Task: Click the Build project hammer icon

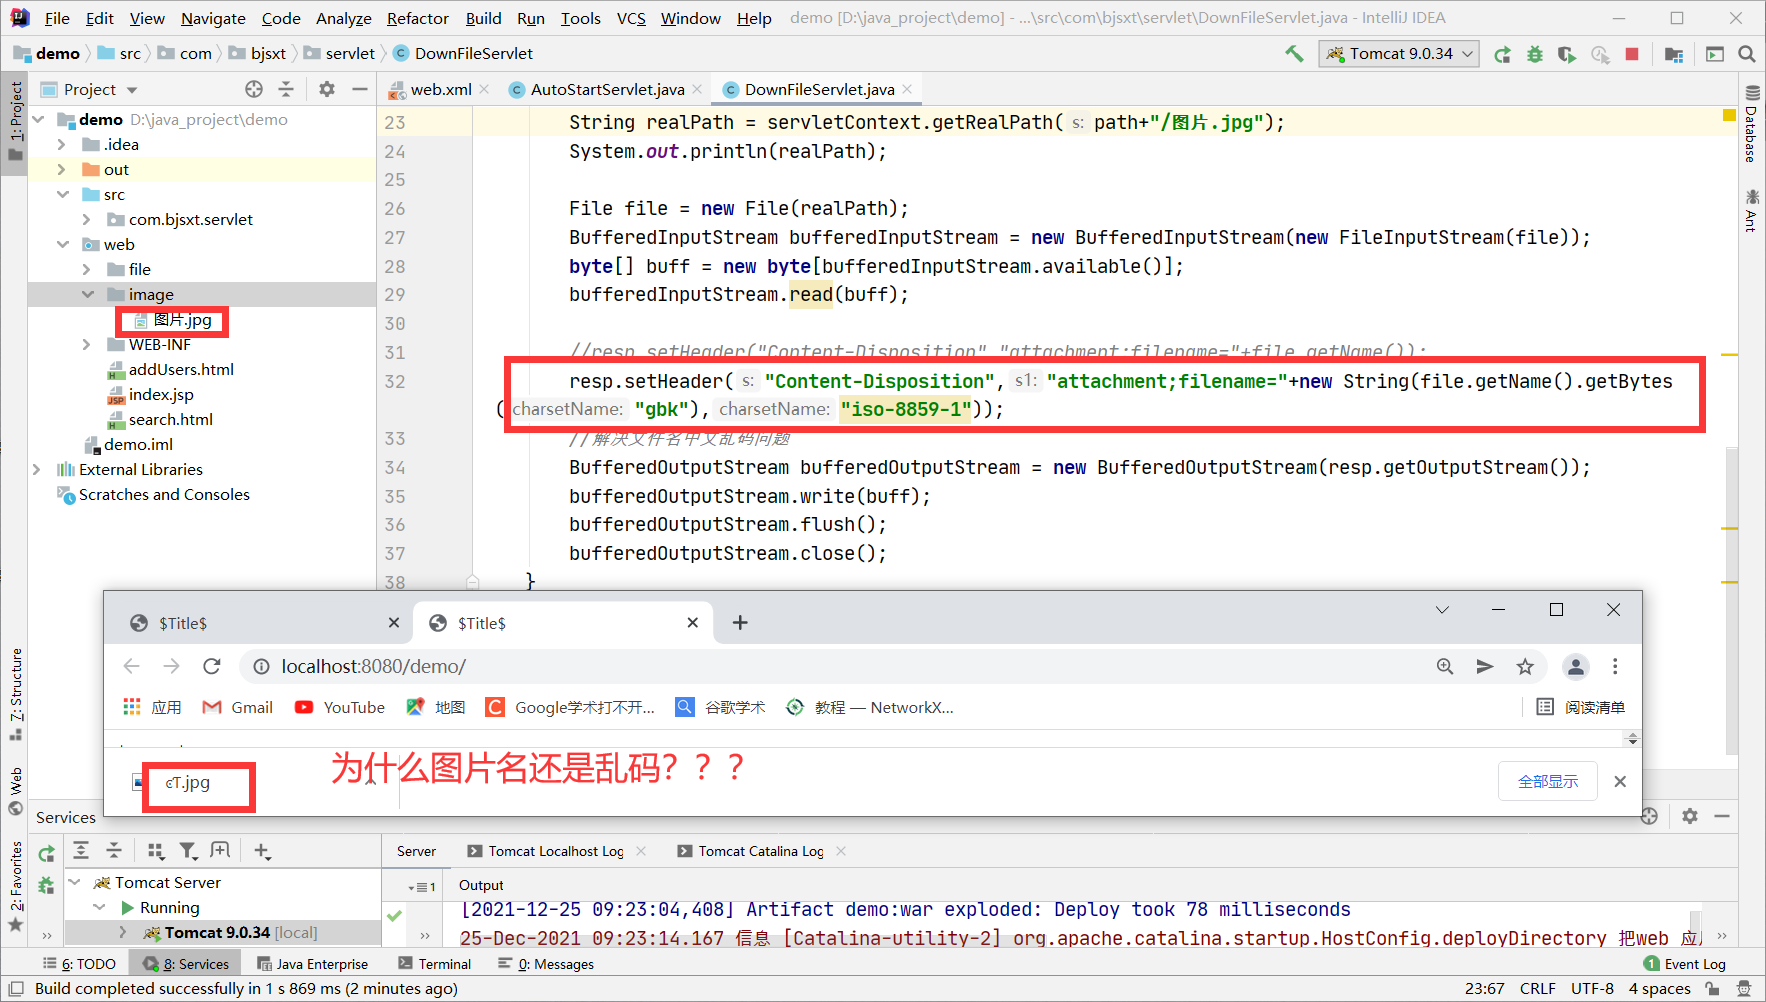Action: [x=1294, y=54]
